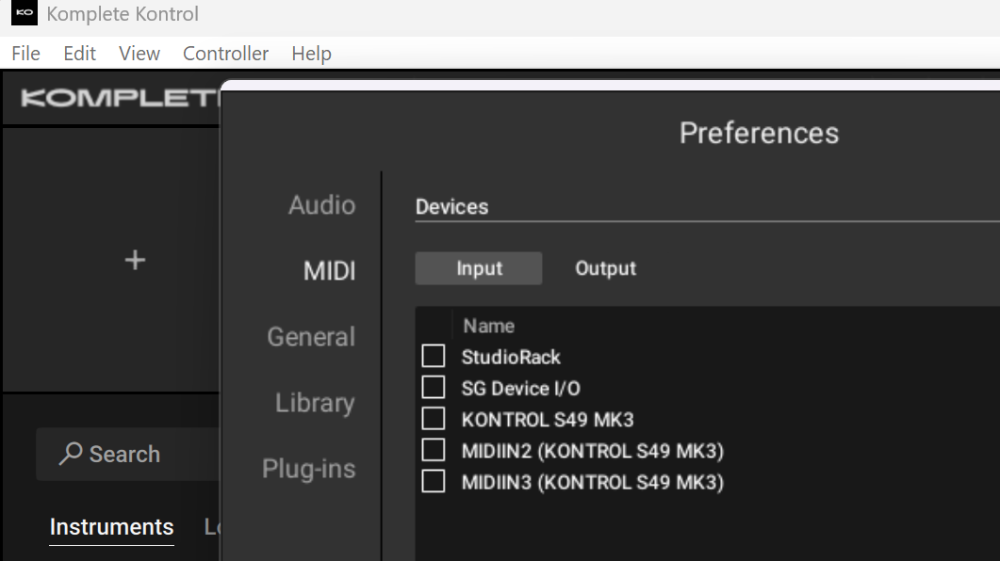Enable the StudioRack MIDI input checkbox

tap(434, 356)
